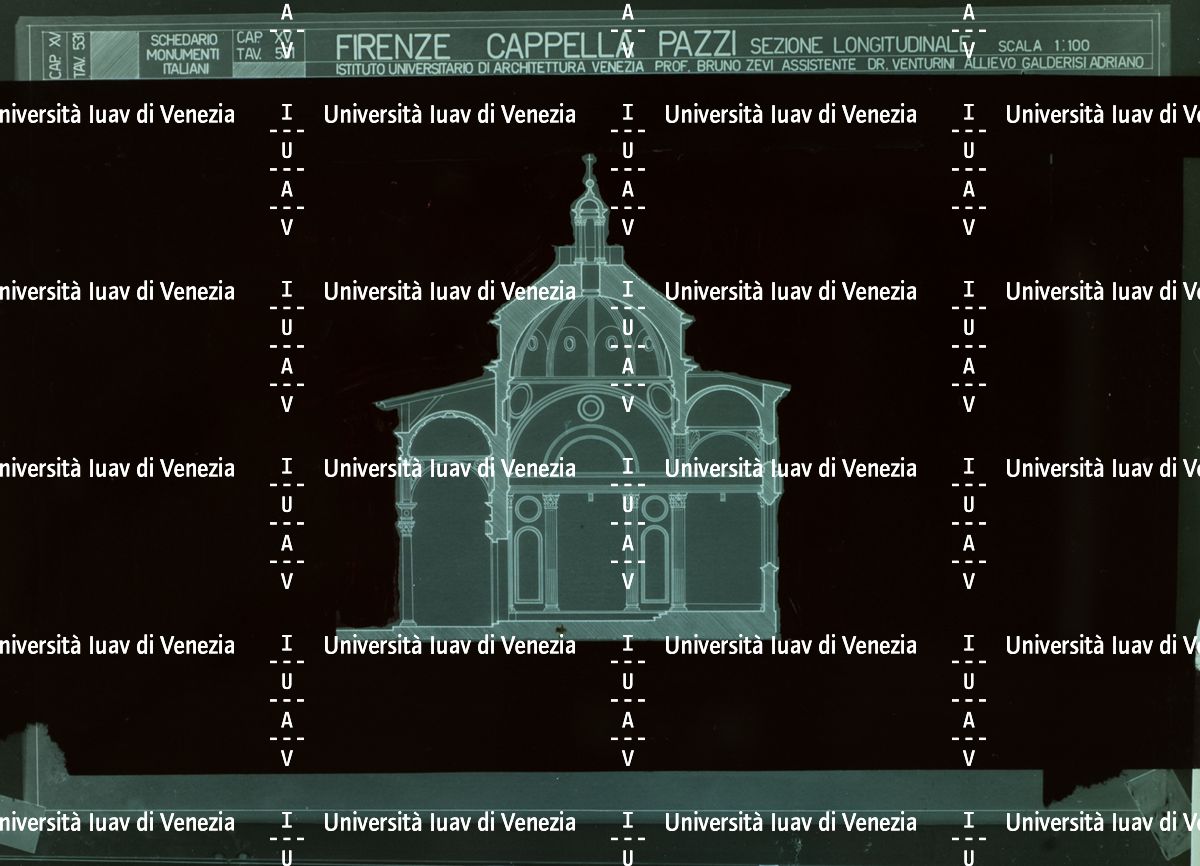The image size is (1200, 866).
Task: Click the left arched window niche
Action: 527,562
